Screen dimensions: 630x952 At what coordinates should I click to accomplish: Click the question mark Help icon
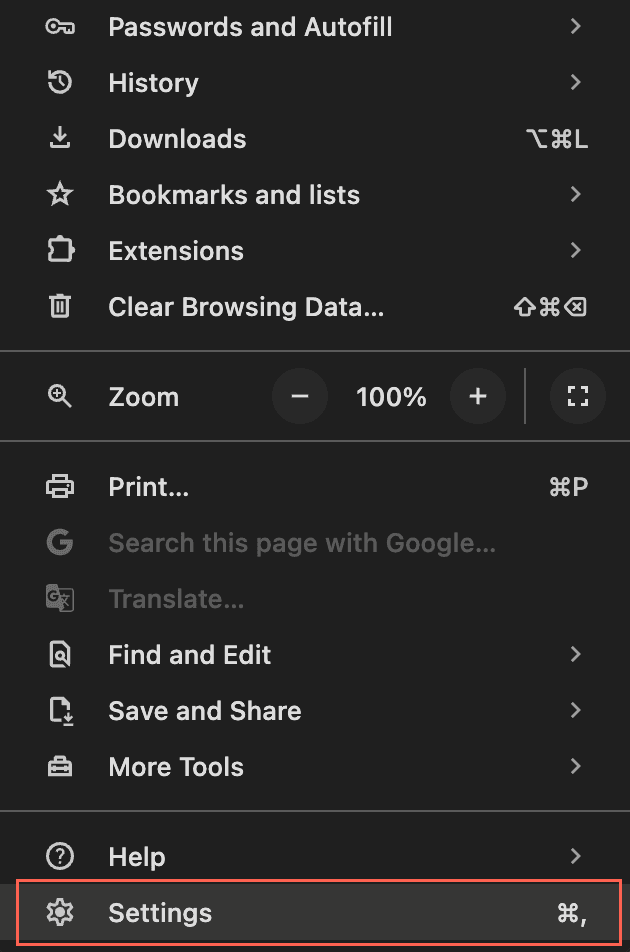(60, 856)
